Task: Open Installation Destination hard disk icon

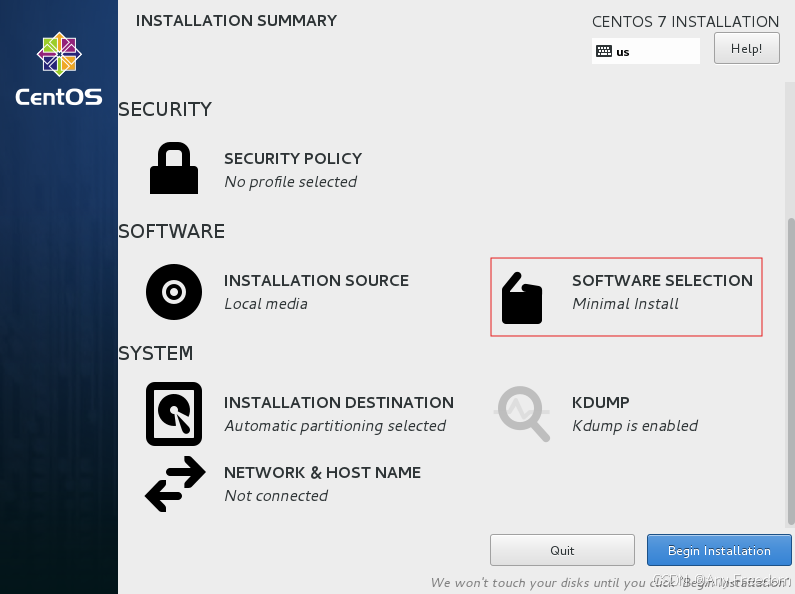Action: 174,414
